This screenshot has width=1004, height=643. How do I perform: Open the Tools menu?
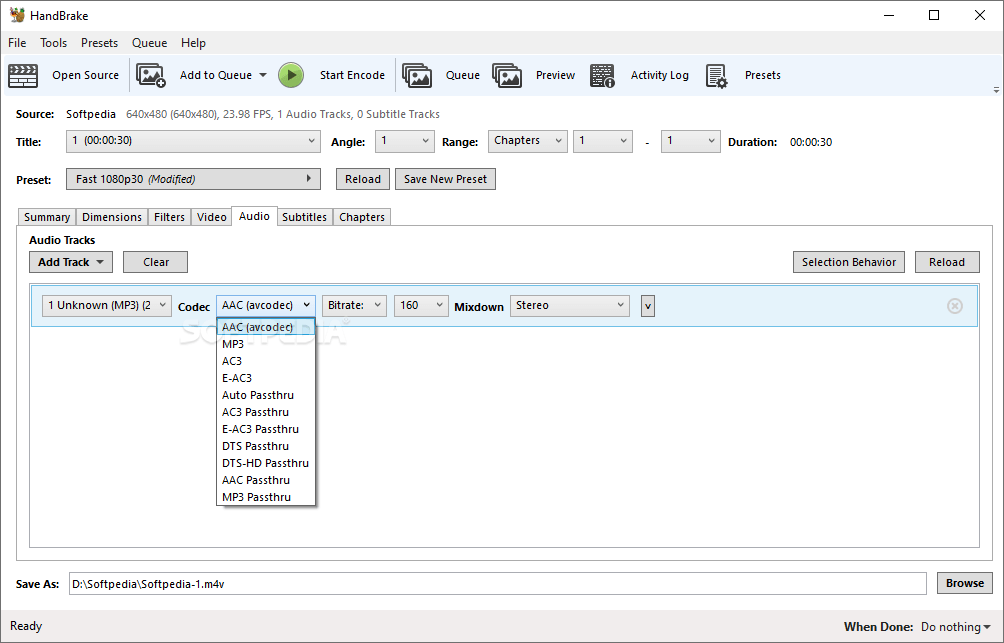[x=53, y=43]
